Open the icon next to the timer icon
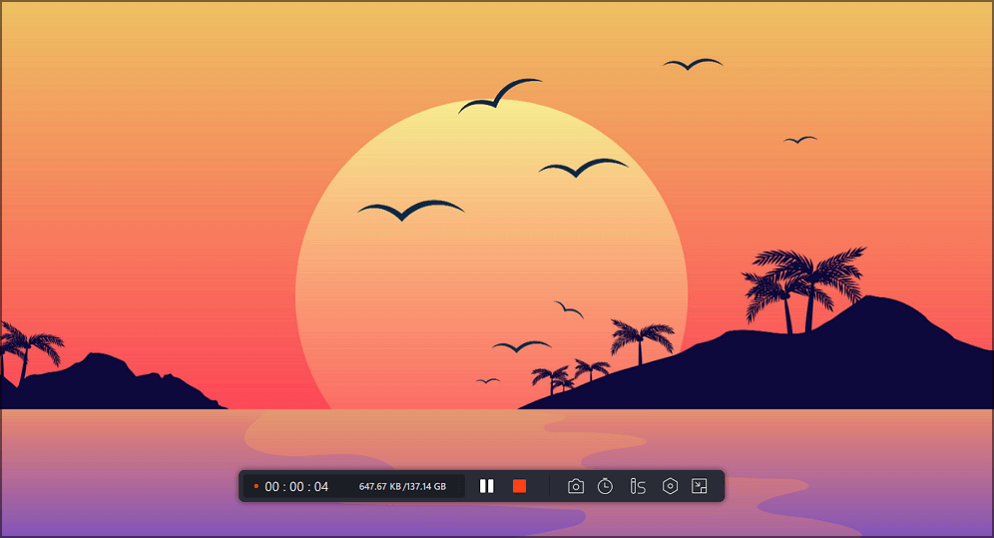The image size is (994, 538). click(638, 486)
